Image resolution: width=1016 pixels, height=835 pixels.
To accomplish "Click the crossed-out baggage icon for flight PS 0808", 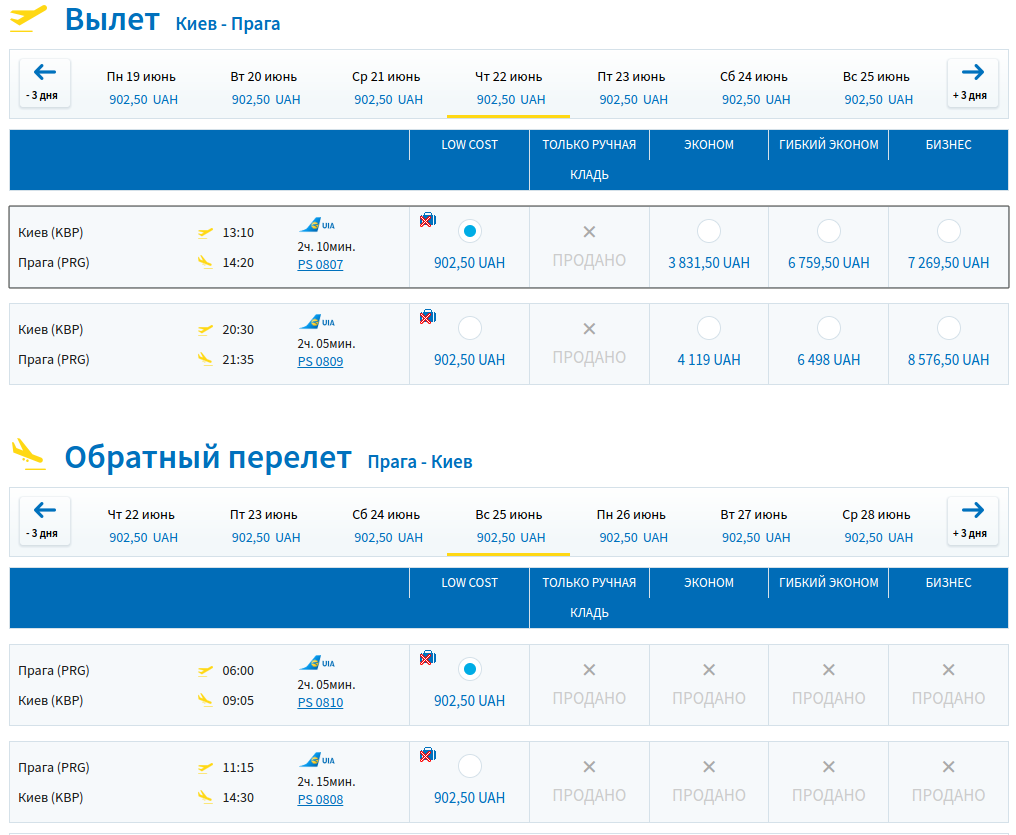I will coord(427,755).
